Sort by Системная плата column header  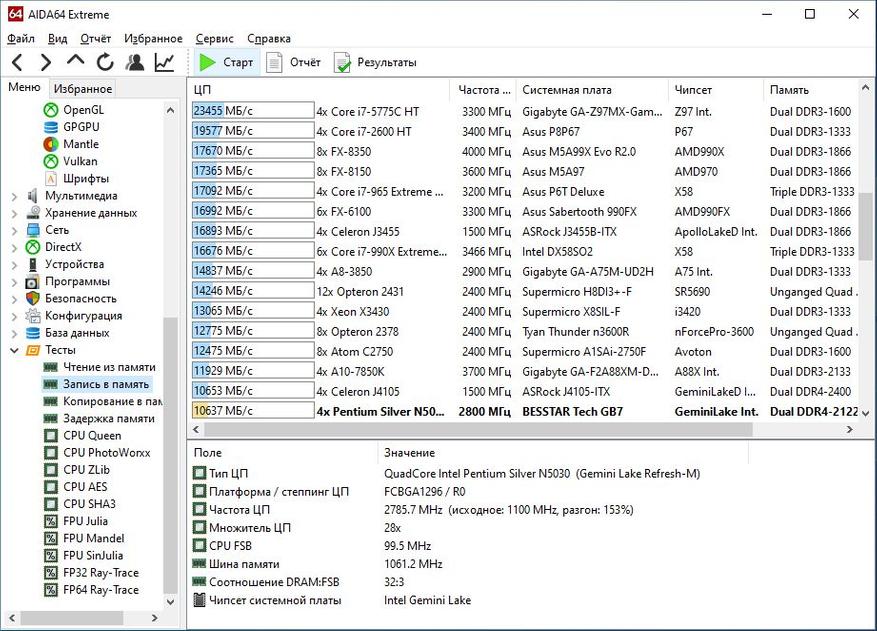pyautogui.click(x=592, y=90)
